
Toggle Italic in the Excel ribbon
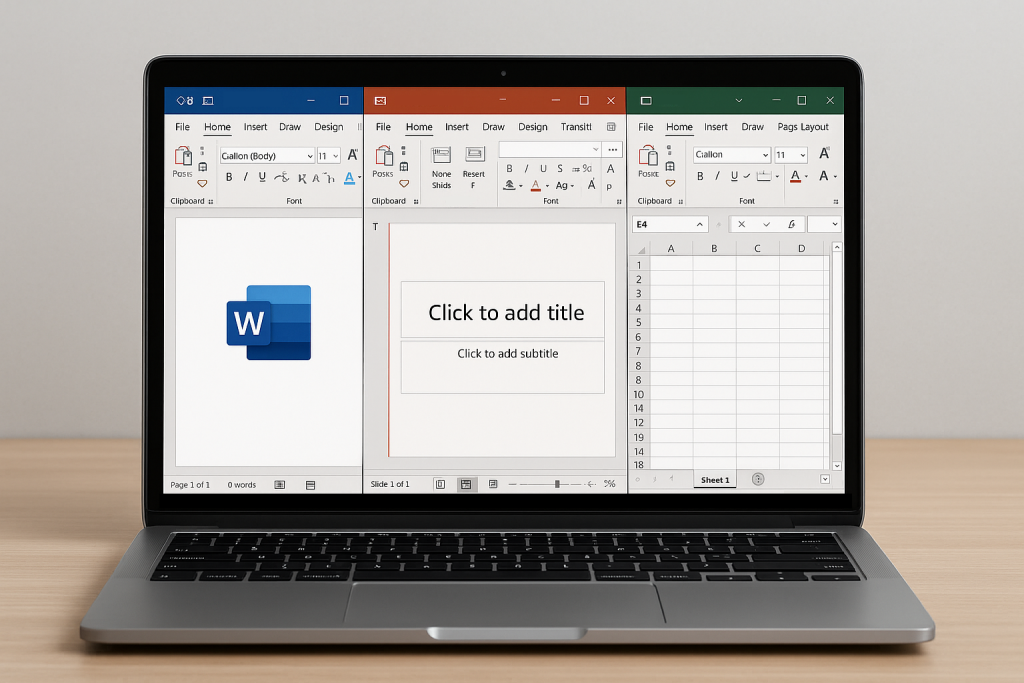[717, 177]
